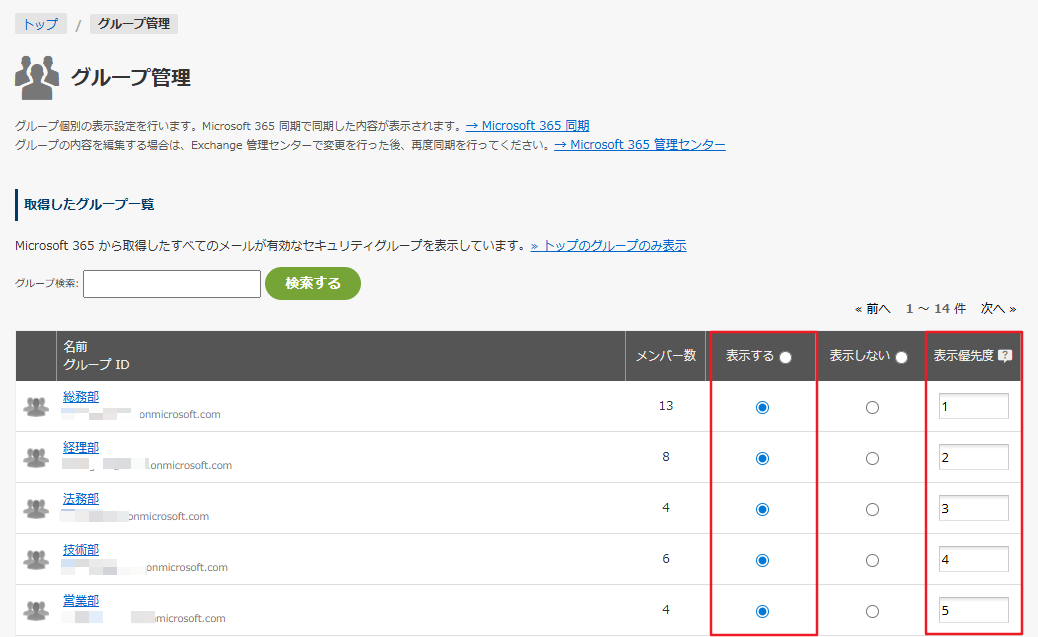The width and height of the screenshot is (1038, 637).
Task: Click the メンバー数 column header
Action: [x=665, y=356]
